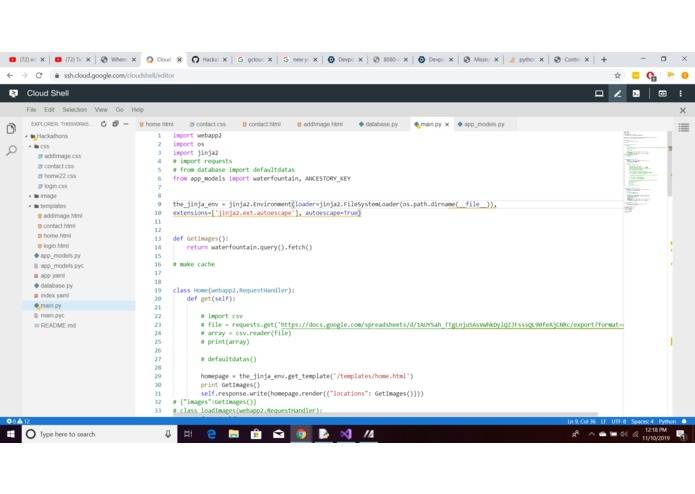This screenshot has height=494, width=695.
Task: Open editor in new window icon
Action: [x=662, y=93]
